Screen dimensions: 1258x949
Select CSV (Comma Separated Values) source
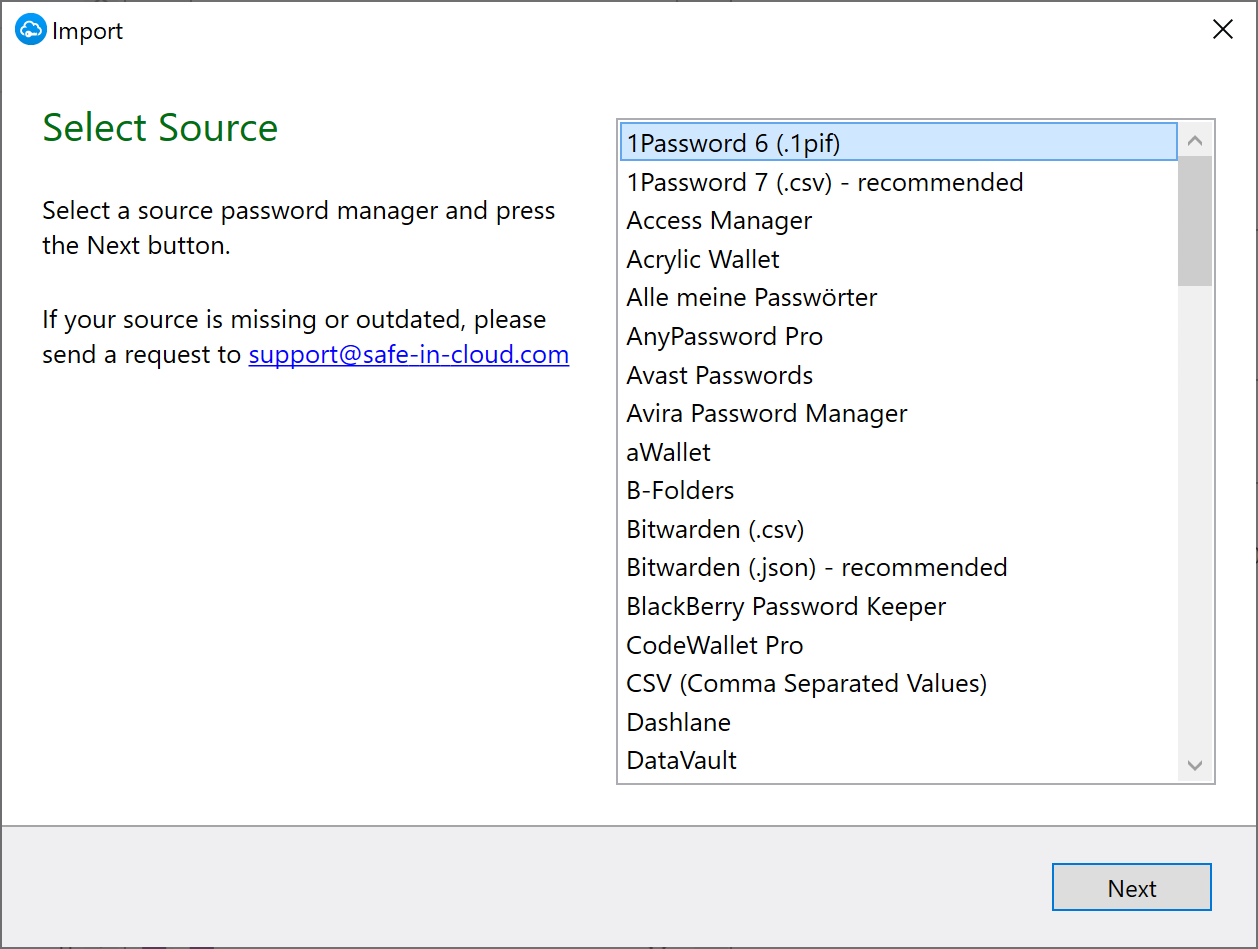[898, 683]
